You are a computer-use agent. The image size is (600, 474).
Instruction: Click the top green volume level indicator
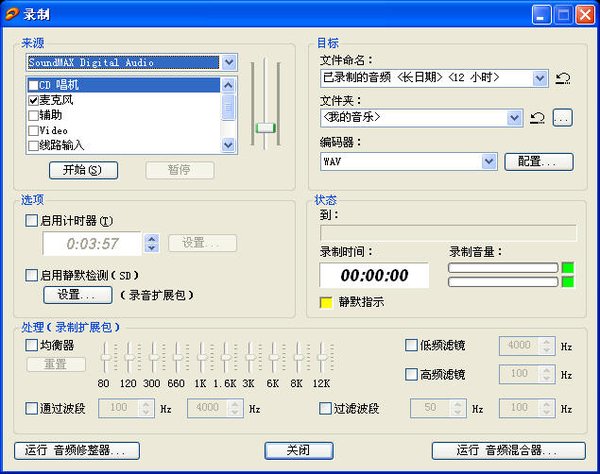(x=568, y=267)
